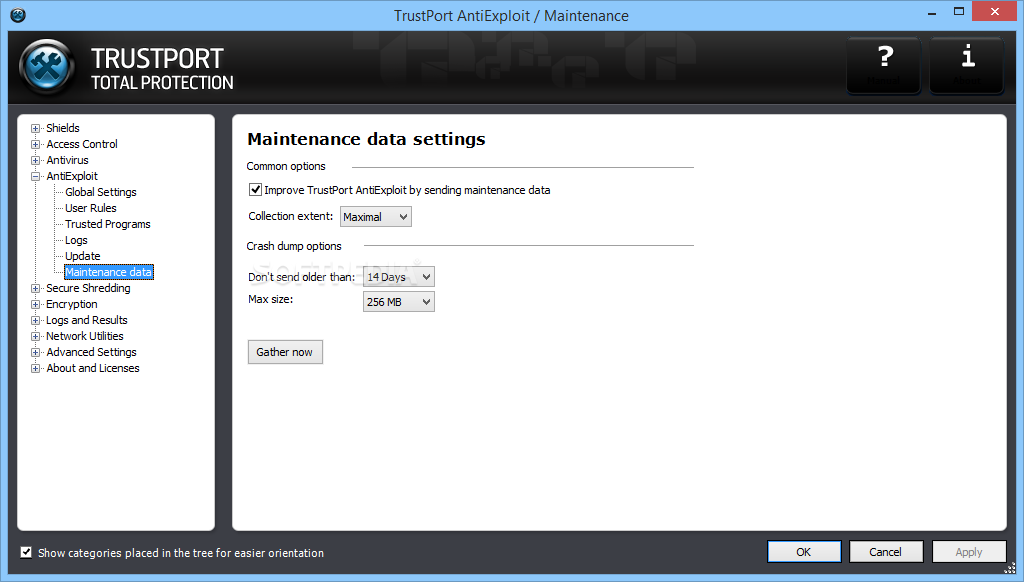Click the title bar application icon
The width and height of the screenshot is (1024, 582).
(18, 15)
